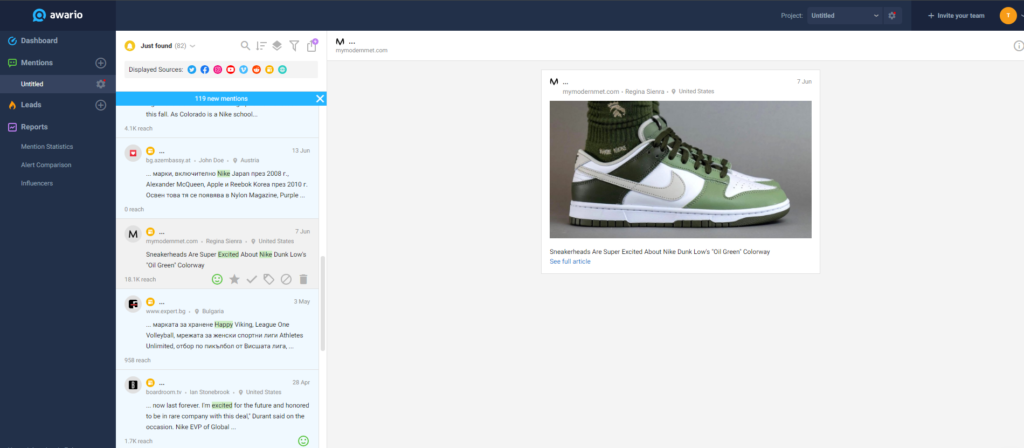Tag the mymodernmet mention
Viewport: 1024px width, 448px height.
coord(268,279)
